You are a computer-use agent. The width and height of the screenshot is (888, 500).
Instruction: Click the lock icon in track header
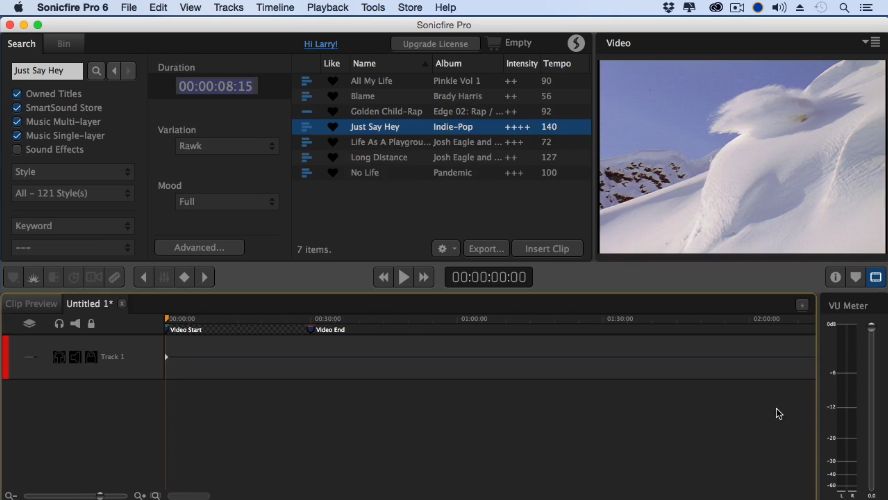[91, 324]
